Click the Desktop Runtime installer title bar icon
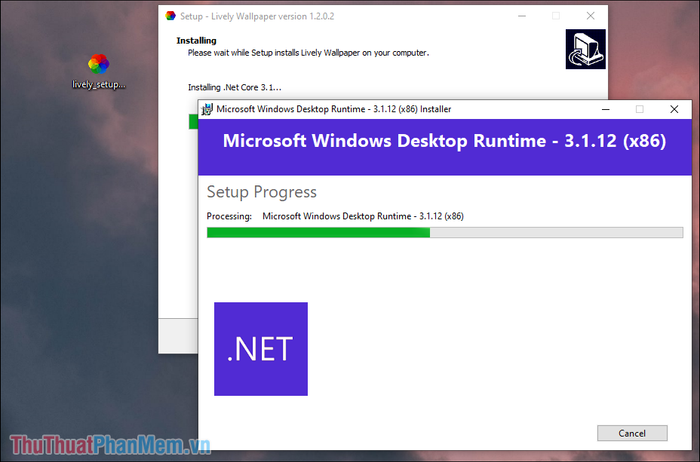Viewport: 700px width, 462px height. click(207, 109)
